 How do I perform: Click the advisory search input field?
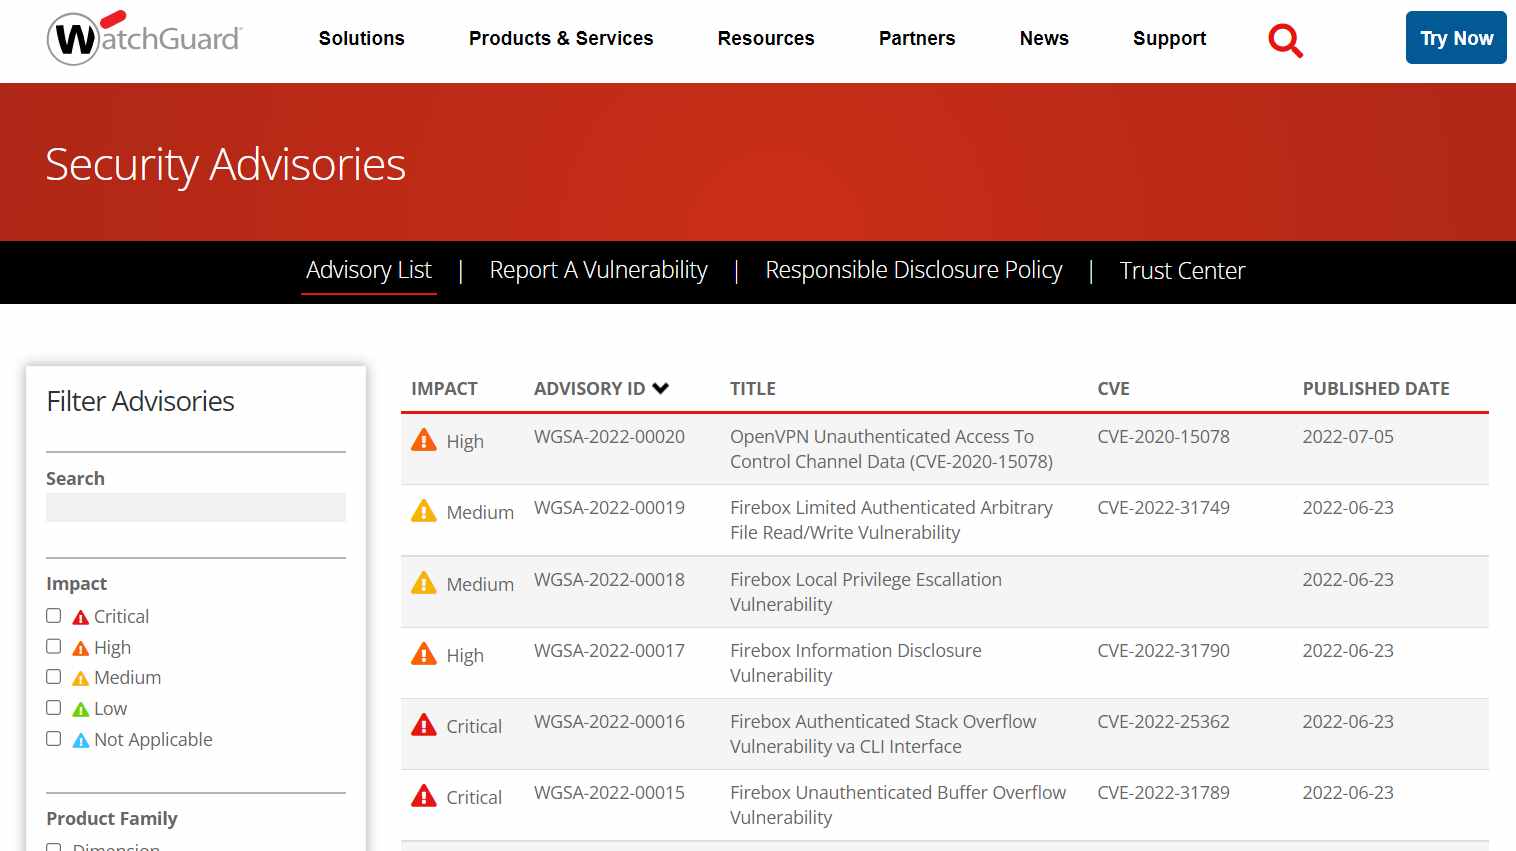pyautogui.click(x=196, y=507)
